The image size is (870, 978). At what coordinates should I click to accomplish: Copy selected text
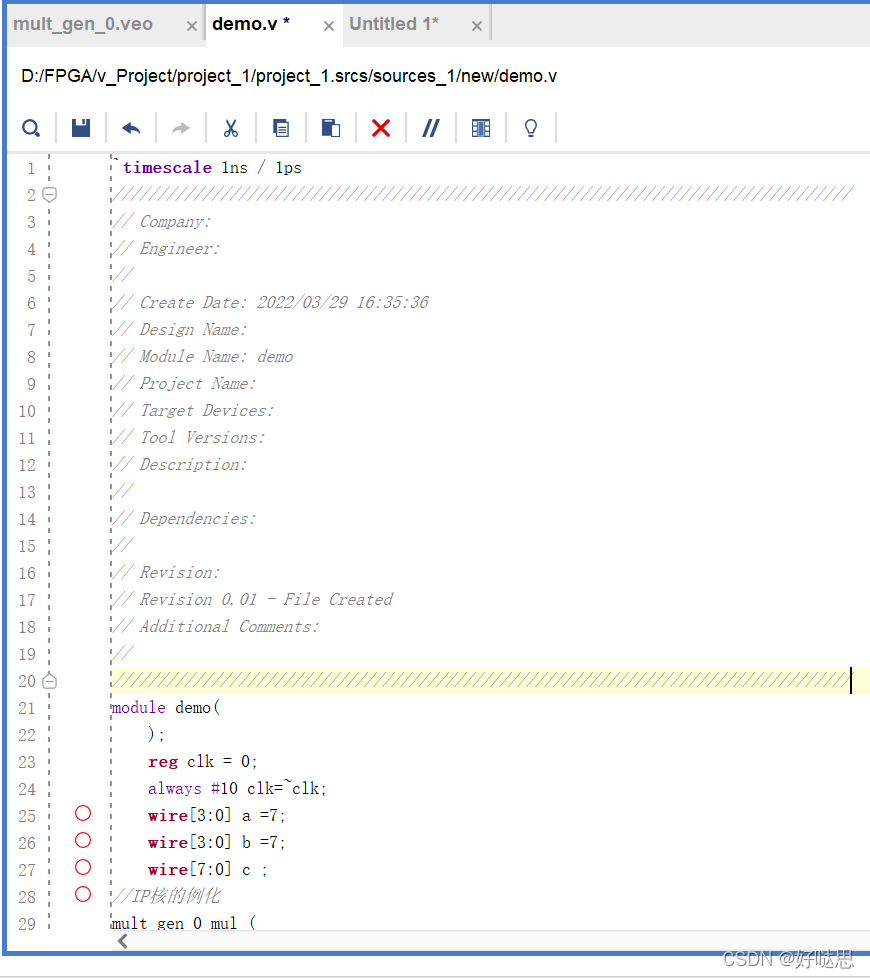tap(281, 128)
